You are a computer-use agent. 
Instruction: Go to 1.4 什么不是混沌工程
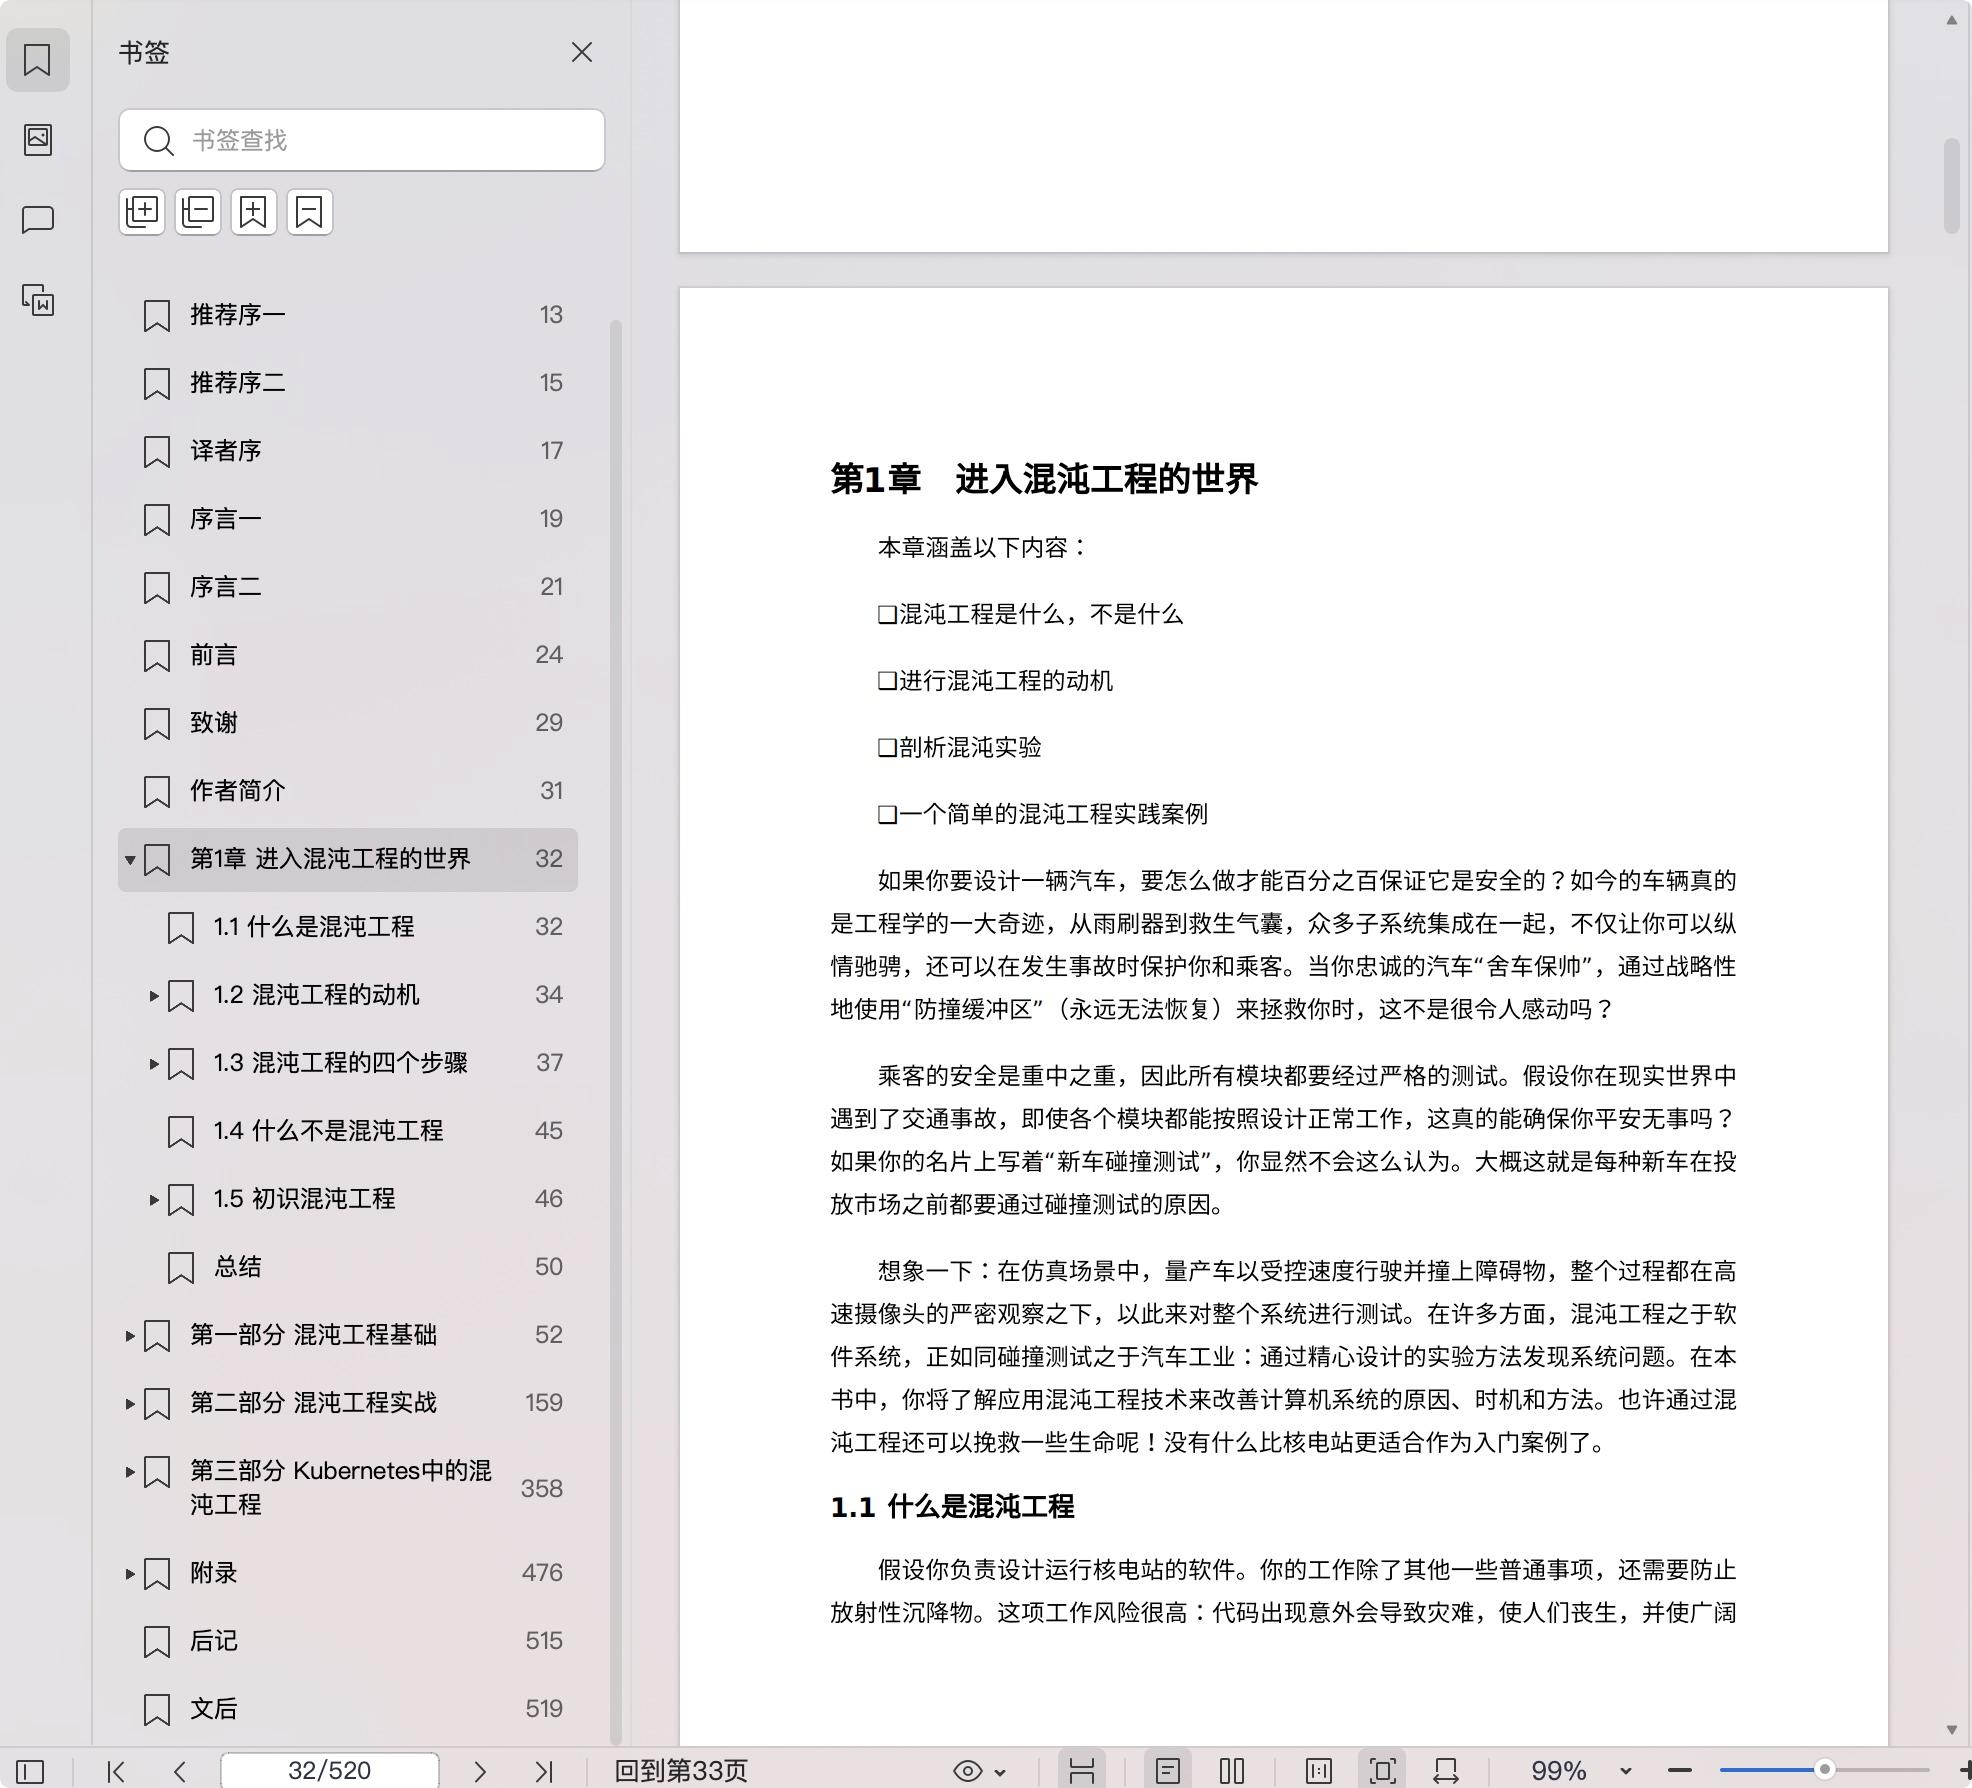click(348, 1131)
